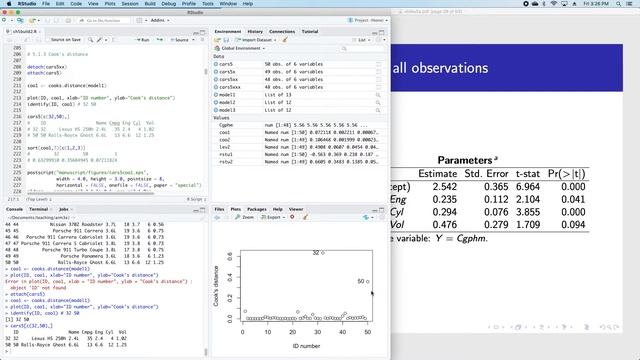Click previous plot arrow in Plots pane
640x360 pixels.
pyautogui.click(x=217, y=217)
